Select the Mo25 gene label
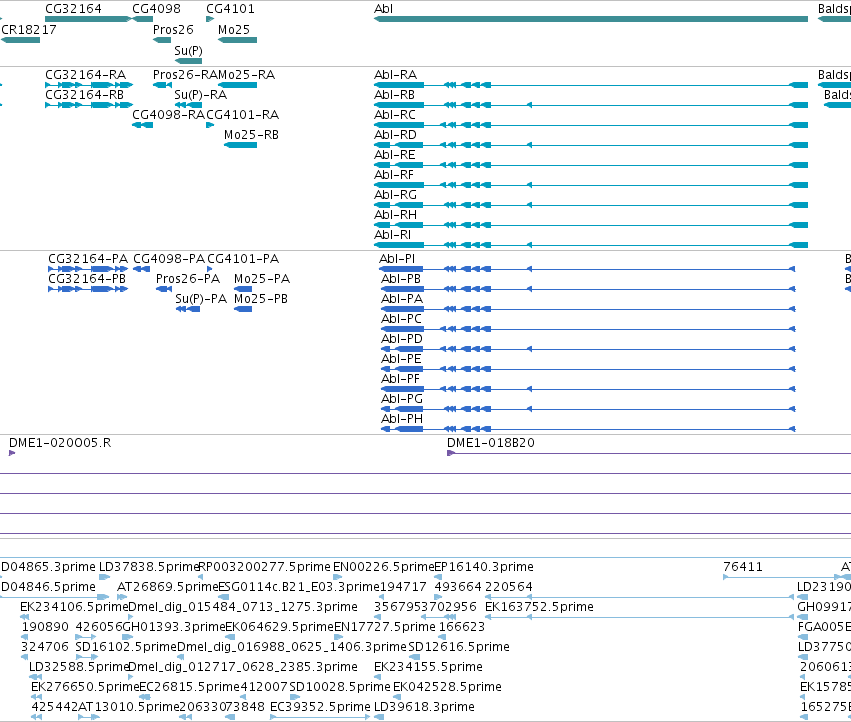 coord(233,29)
